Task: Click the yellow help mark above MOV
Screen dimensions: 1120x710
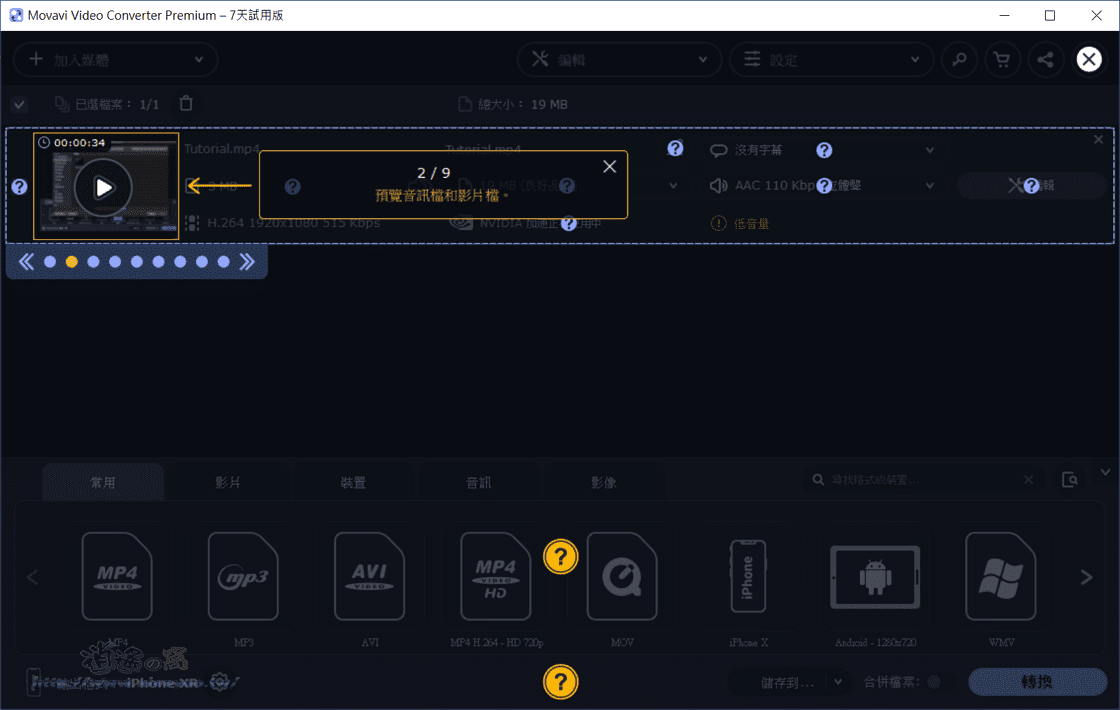Action: tap(561, 556)
